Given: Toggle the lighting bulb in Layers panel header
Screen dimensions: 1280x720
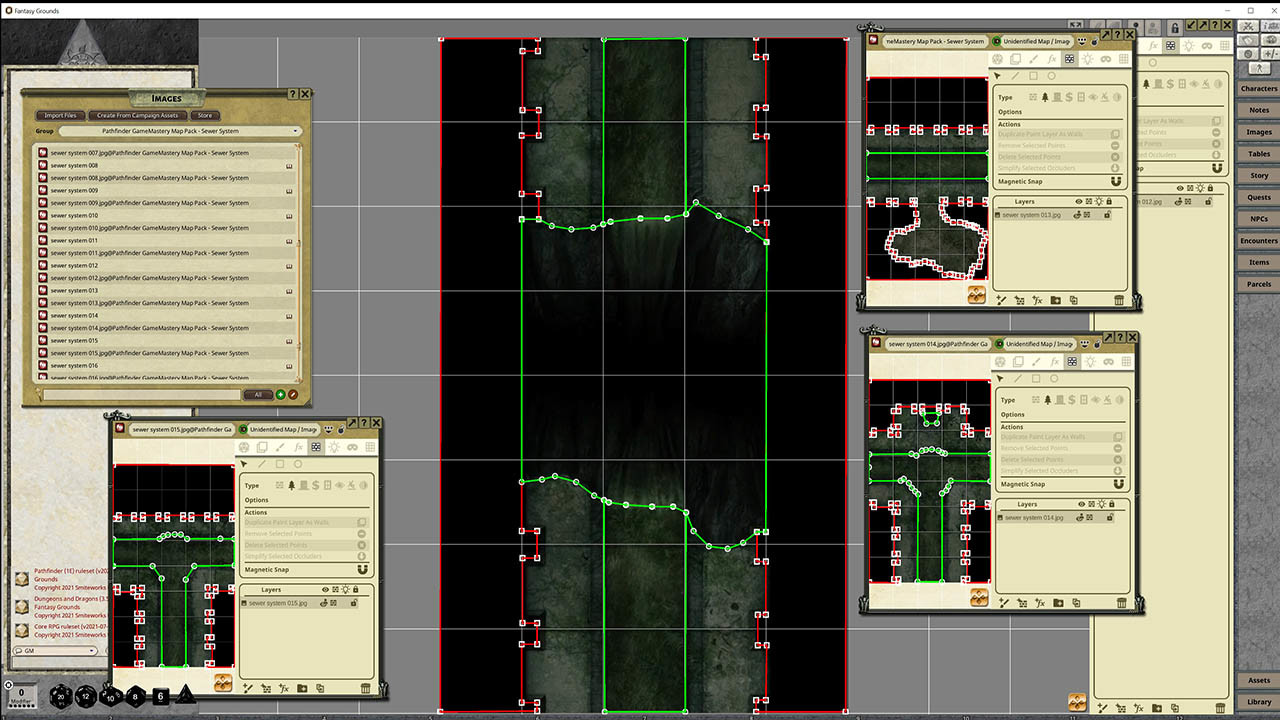Looking at the screenshot, I should tap(346, 589).
